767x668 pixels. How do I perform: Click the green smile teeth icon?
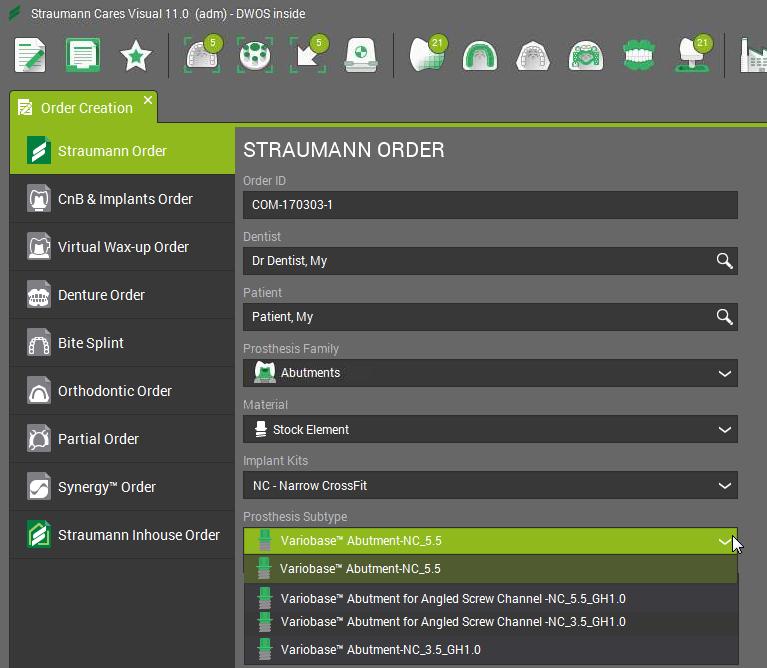click(x=638, y=56)
